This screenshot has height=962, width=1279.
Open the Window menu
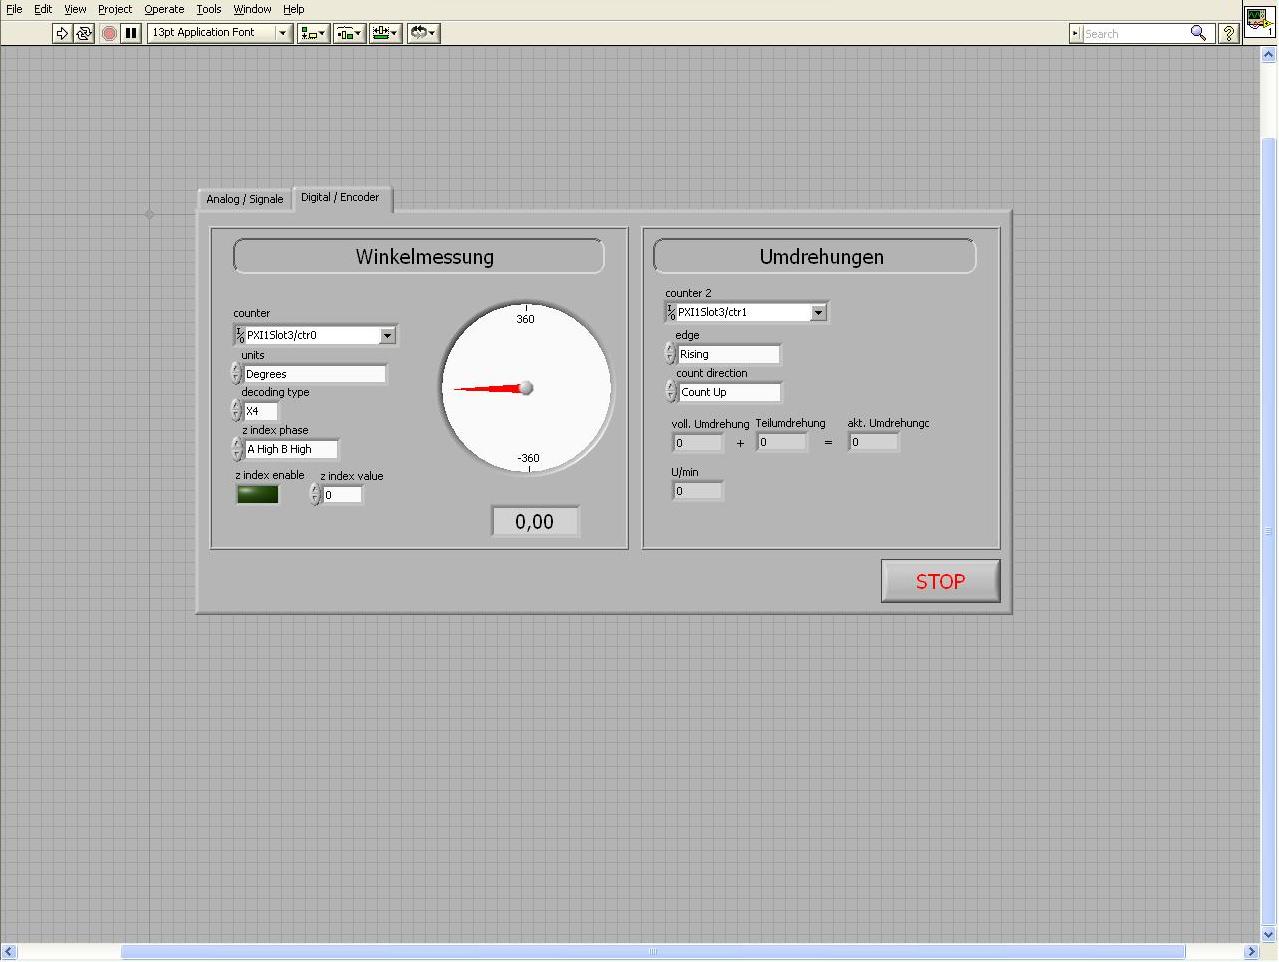click(252, 9)
